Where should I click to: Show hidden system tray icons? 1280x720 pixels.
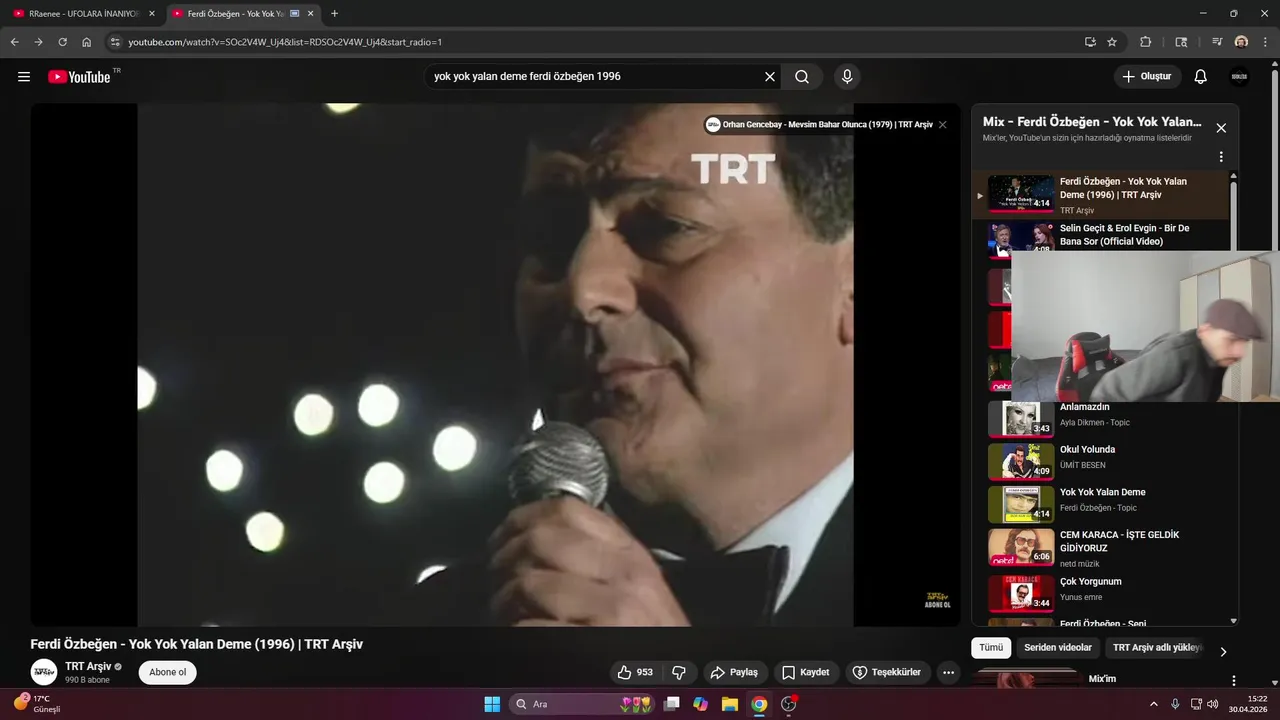pyautogui.click(x=1153, y=704)
